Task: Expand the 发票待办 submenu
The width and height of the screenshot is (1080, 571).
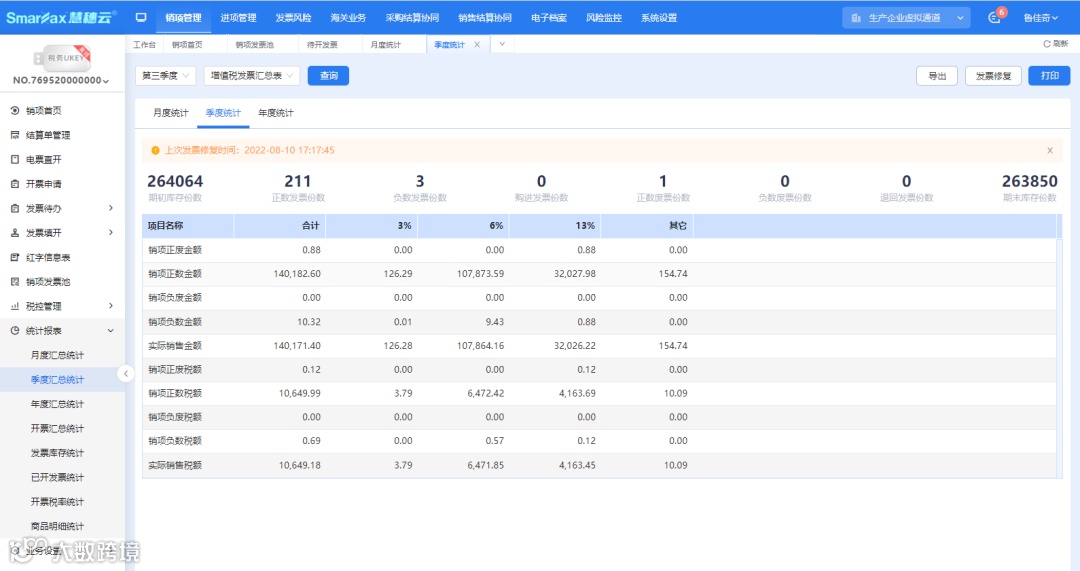Action: point(111,208)
